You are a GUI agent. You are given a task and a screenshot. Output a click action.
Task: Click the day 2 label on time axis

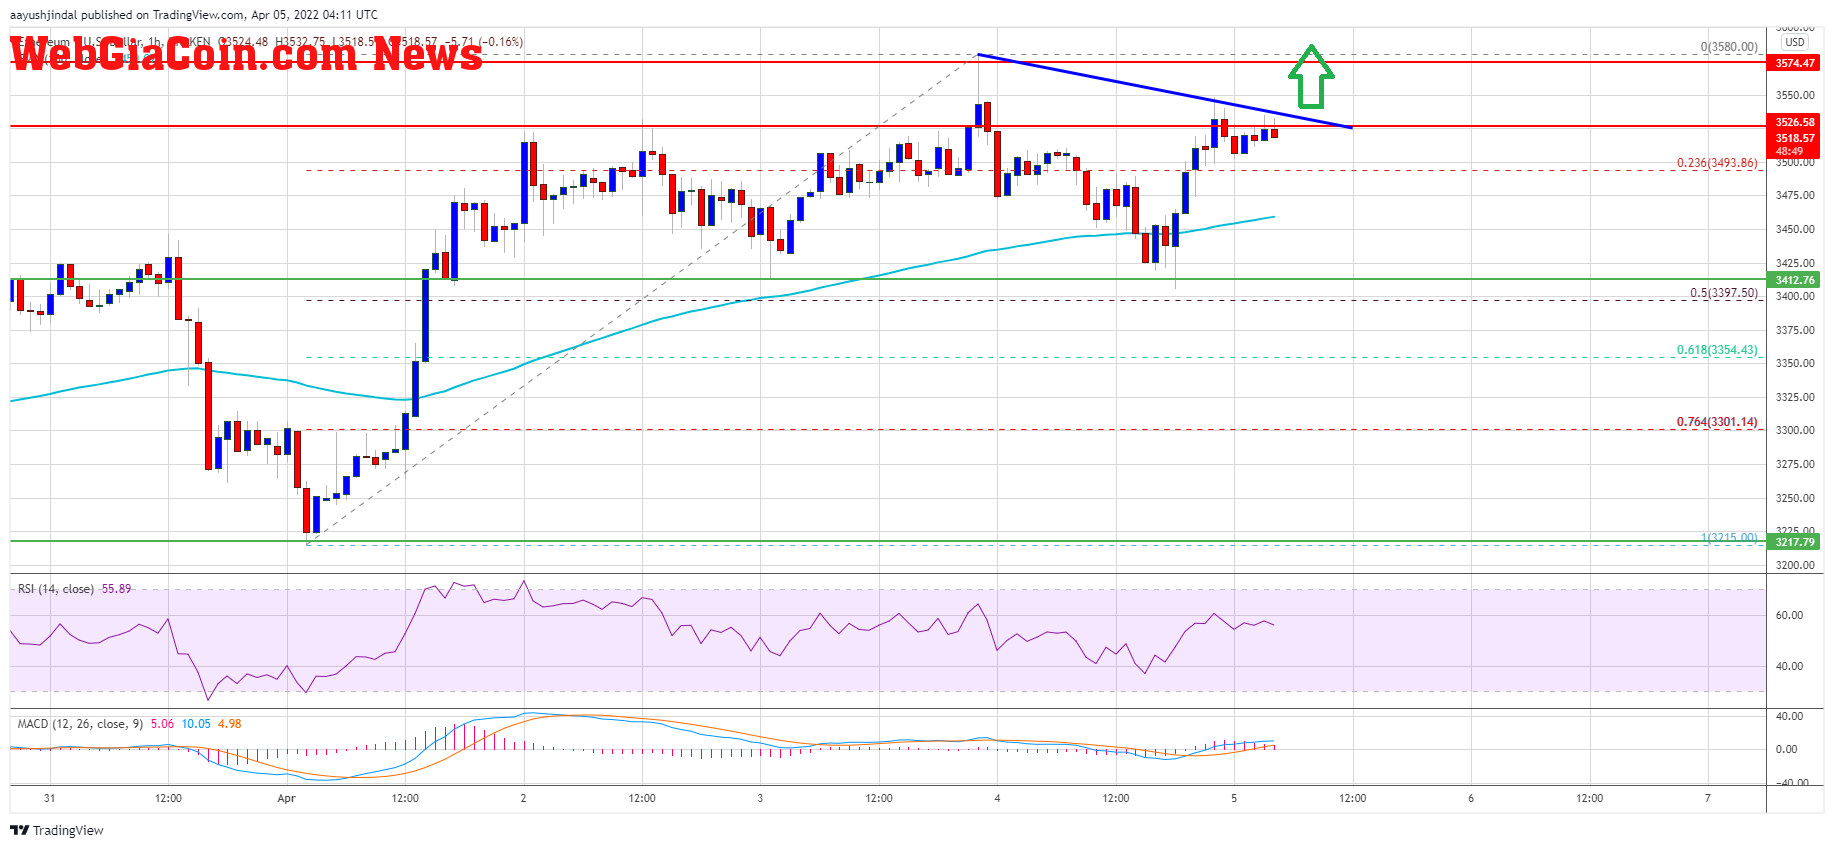tap(523, 798)
